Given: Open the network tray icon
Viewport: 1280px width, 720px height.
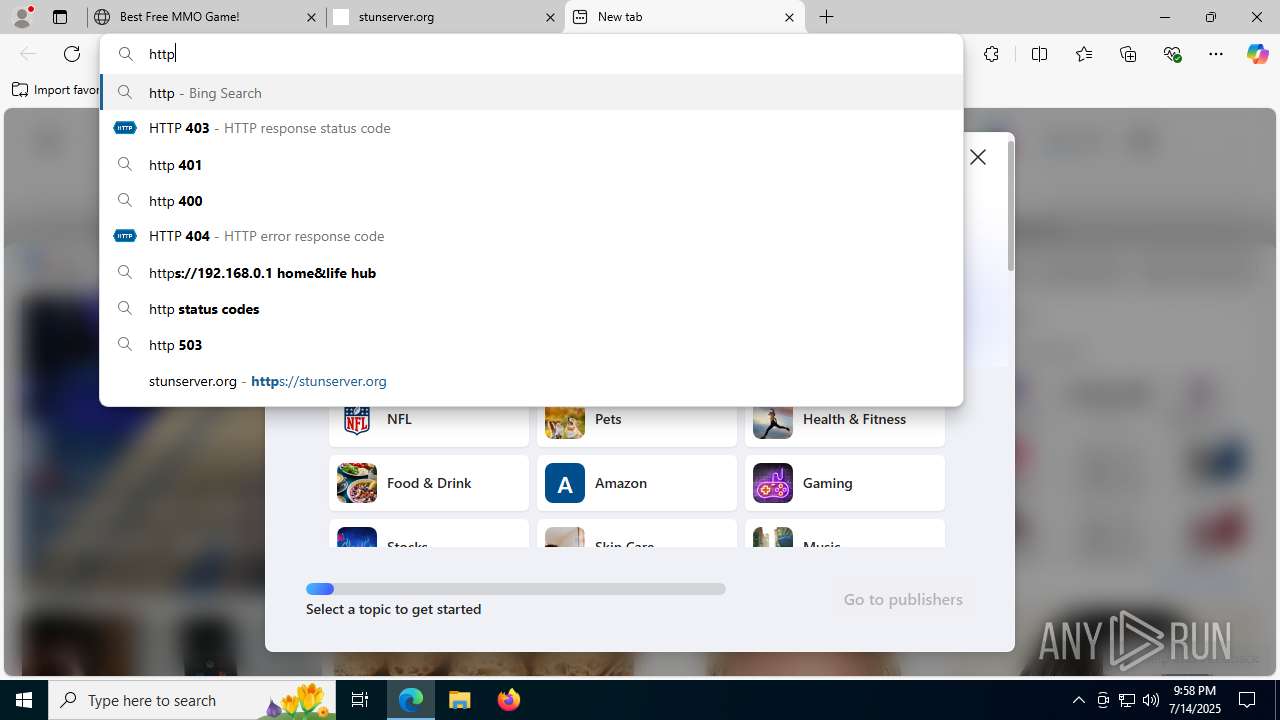Looking at the screenshot, I should (x=1127, y=700).
